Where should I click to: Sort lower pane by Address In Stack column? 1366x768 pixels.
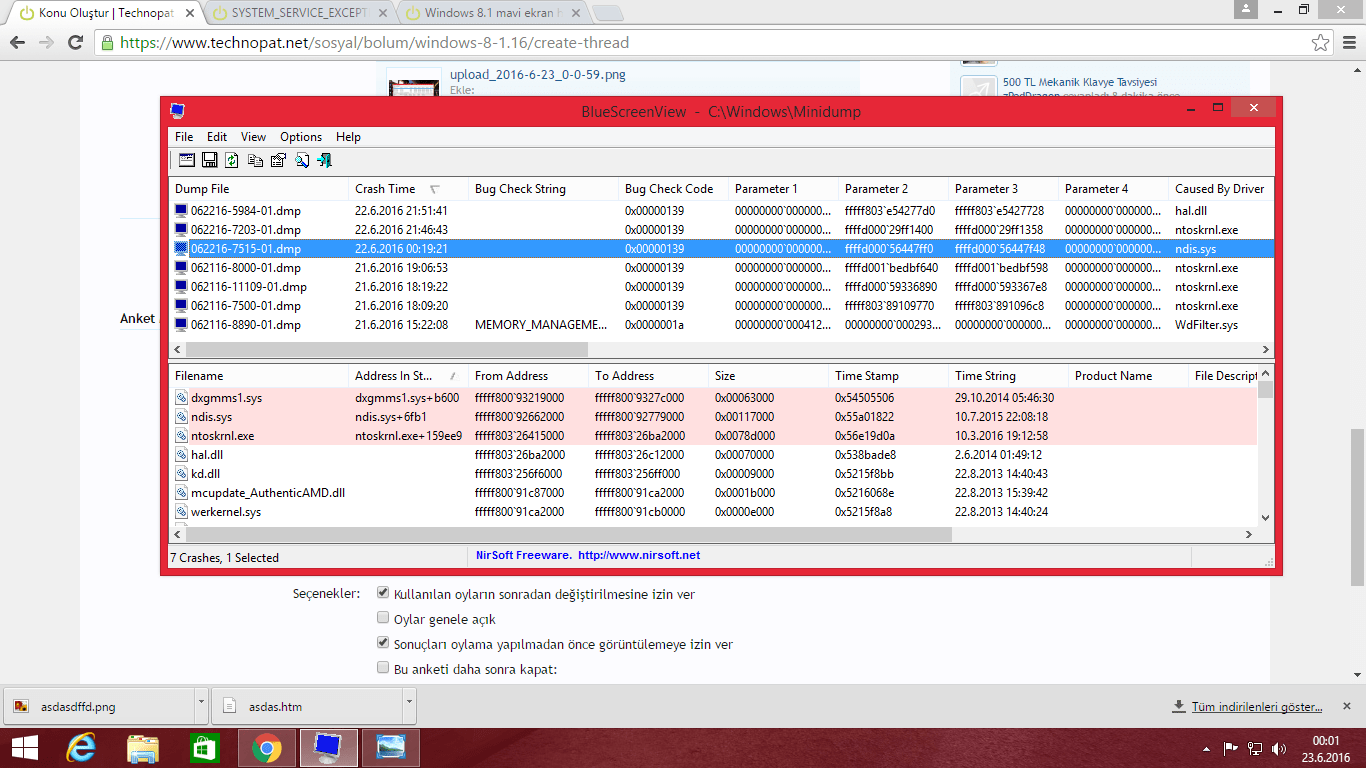click(408, 376)
